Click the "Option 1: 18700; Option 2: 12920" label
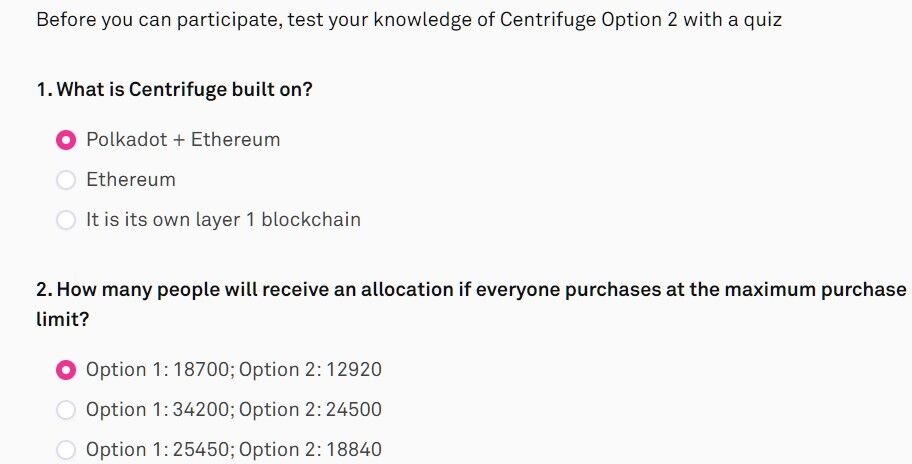This screenshot has height=464, width=912. click(x=234, y=370)
